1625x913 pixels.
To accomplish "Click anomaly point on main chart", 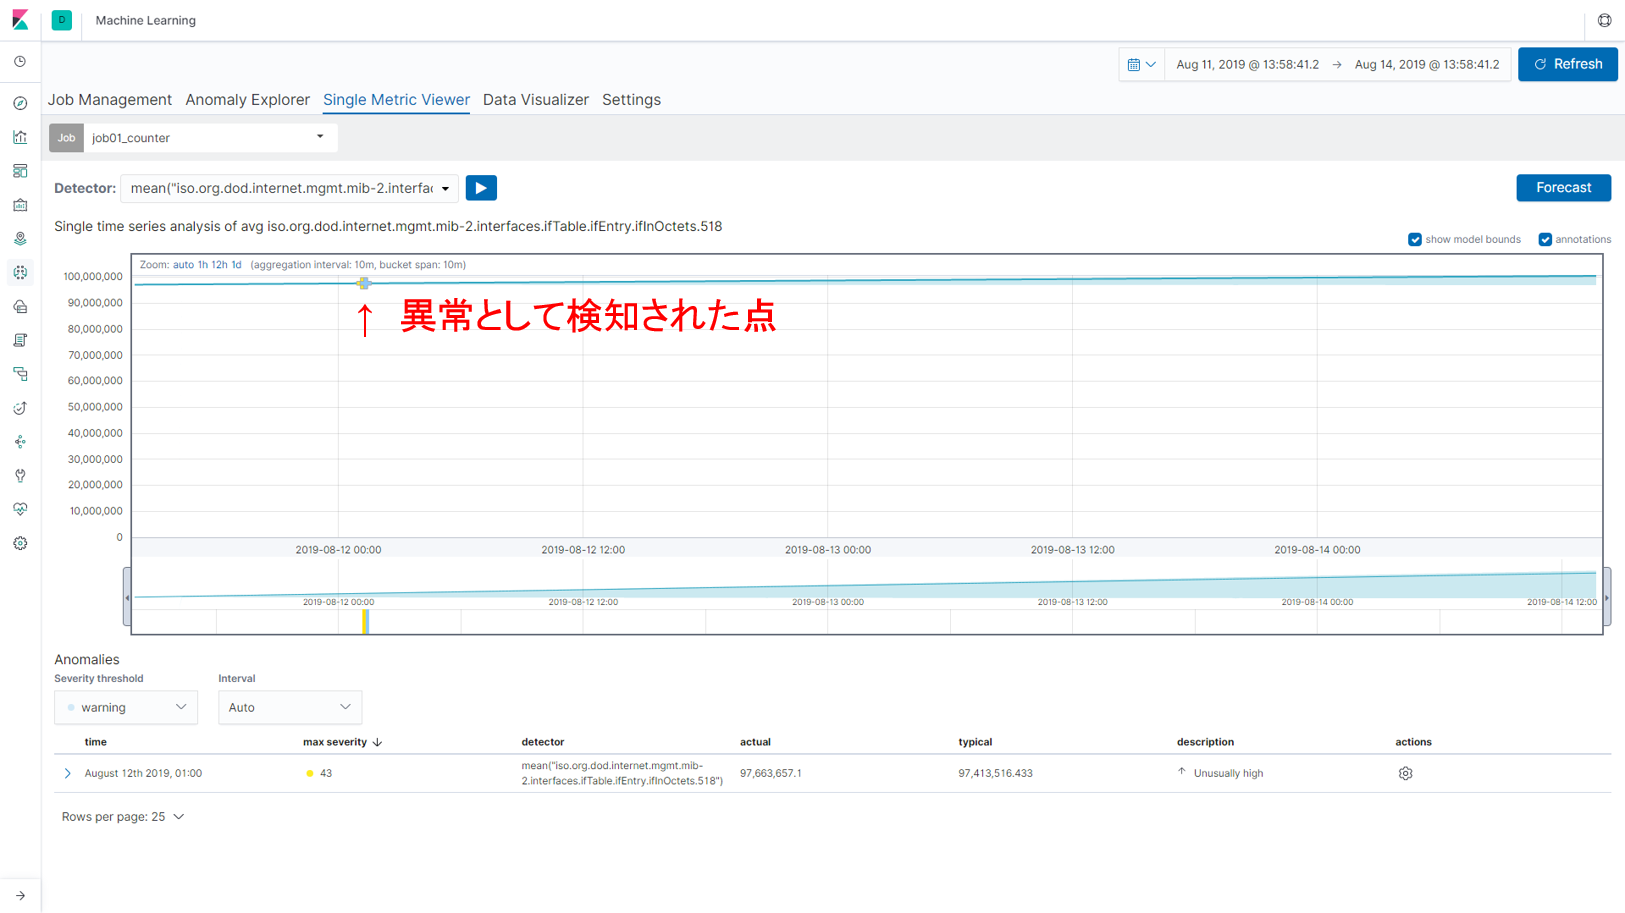I will click(x=364, y=284).
